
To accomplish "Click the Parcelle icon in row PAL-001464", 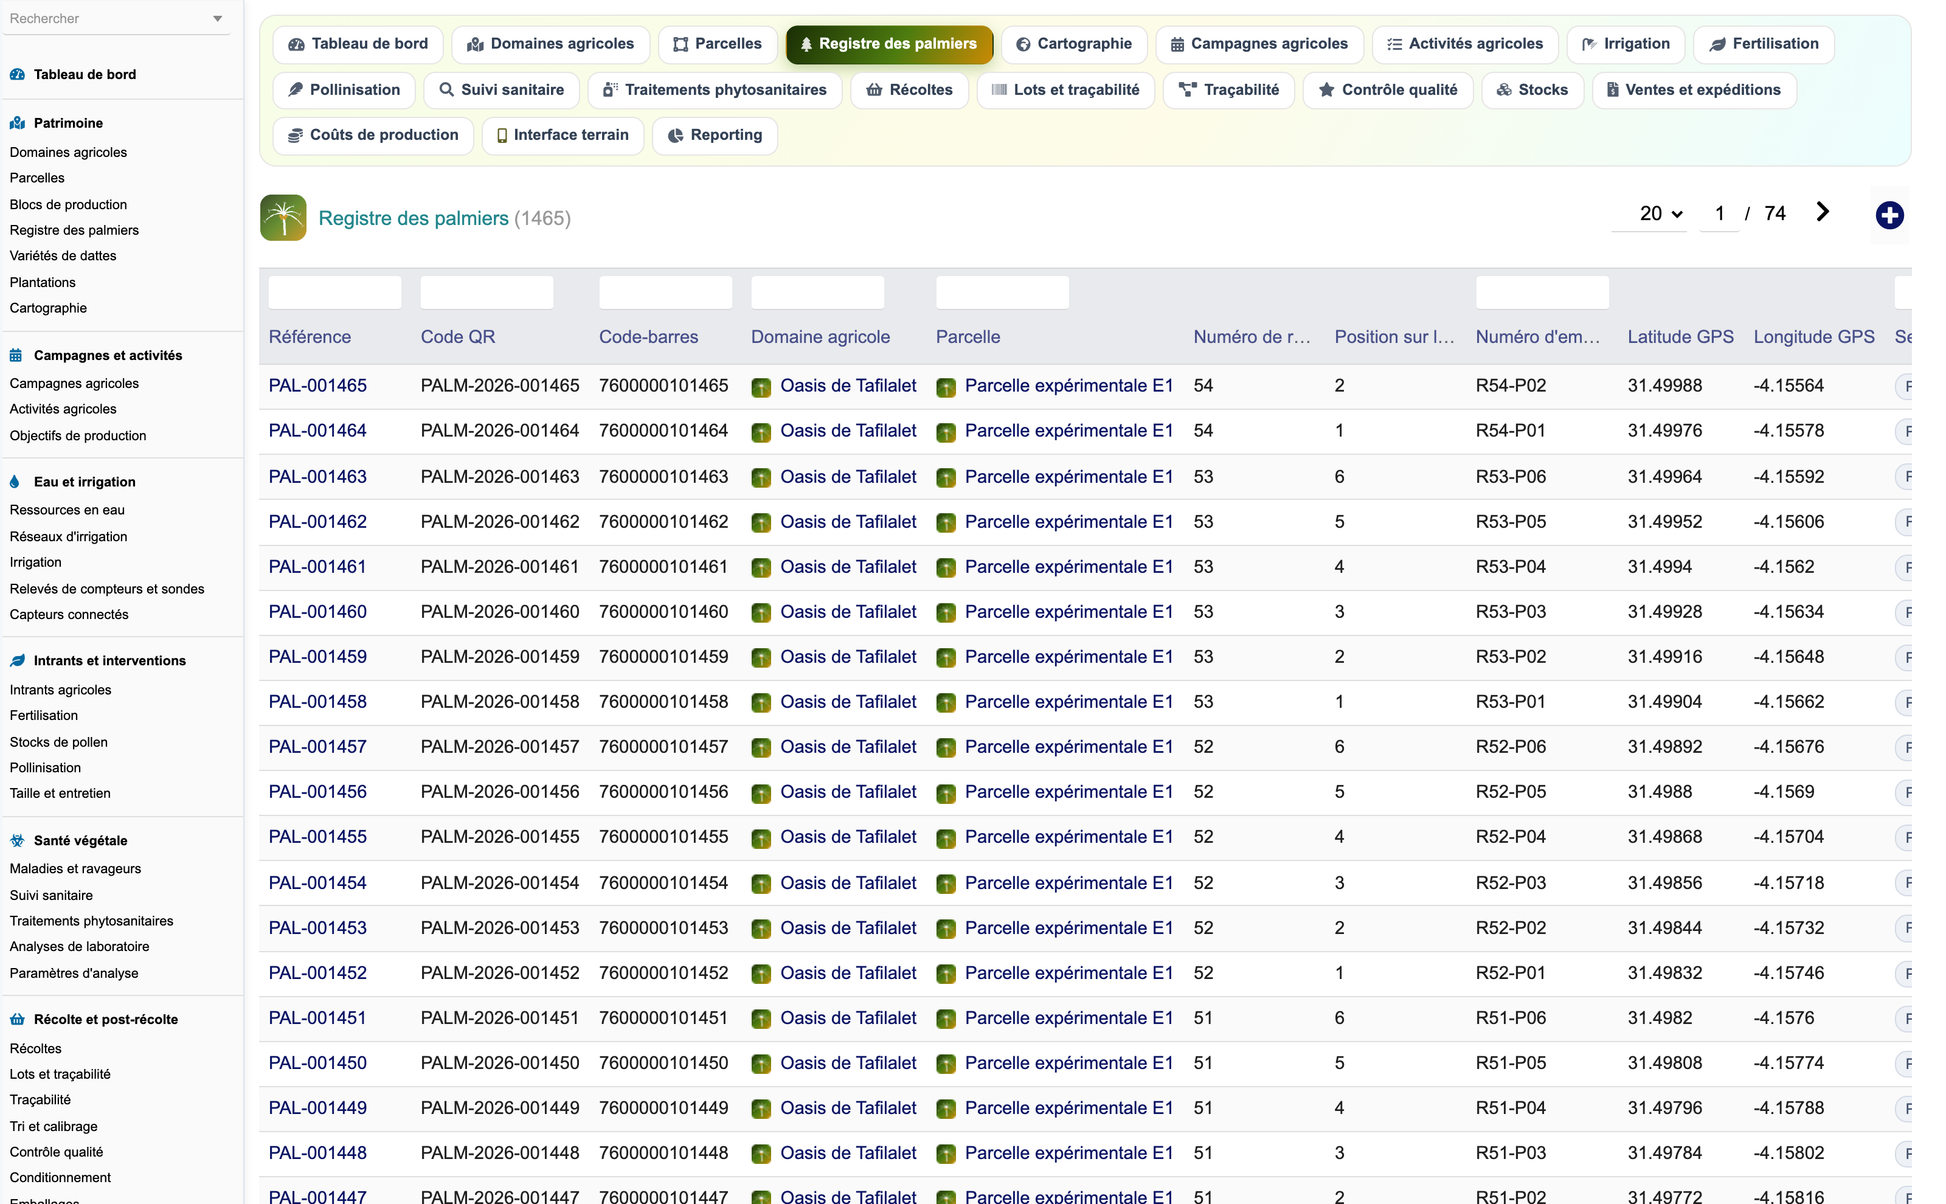I will point(946,432).
